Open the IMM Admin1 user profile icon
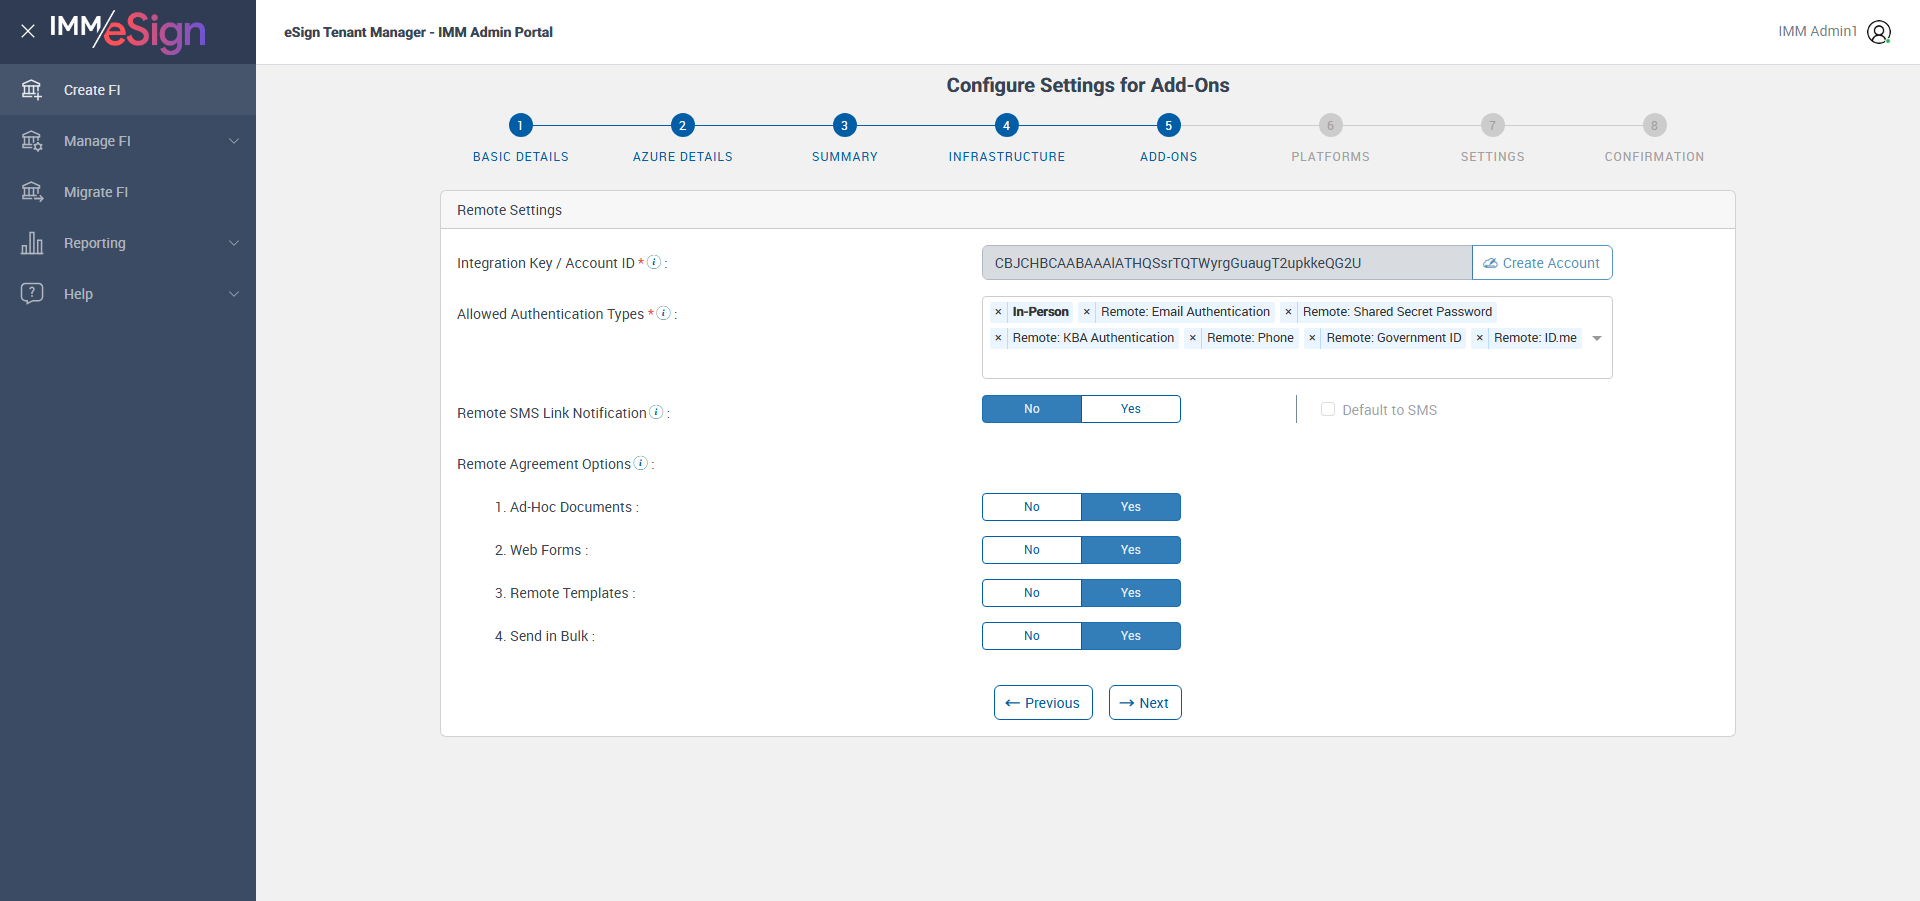1920x901 pixels. point(1879,32)
